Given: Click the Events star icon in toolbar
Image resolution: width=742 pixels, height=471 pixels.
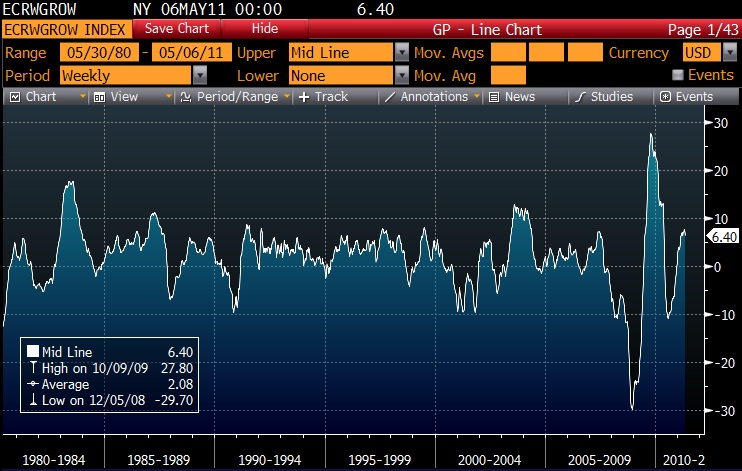Looking at the screenshot, I should (x=665, y=97).
